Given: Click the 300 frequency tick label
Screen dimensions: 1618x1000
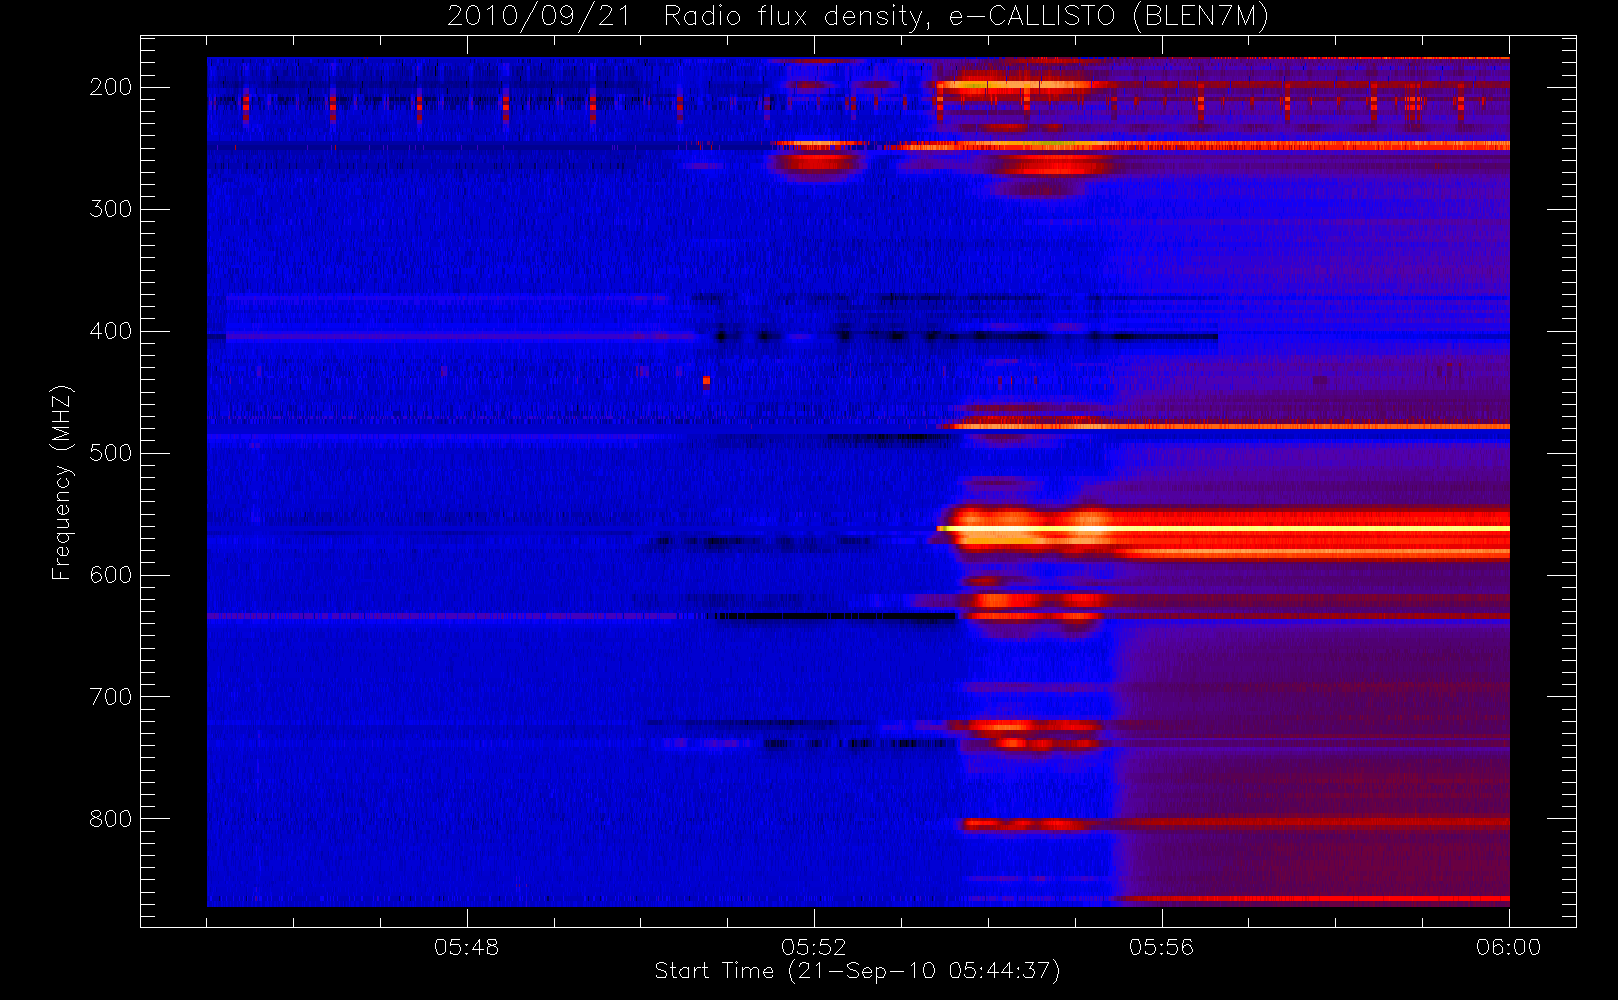Looking at the screenshot, I should coord(111,209).
